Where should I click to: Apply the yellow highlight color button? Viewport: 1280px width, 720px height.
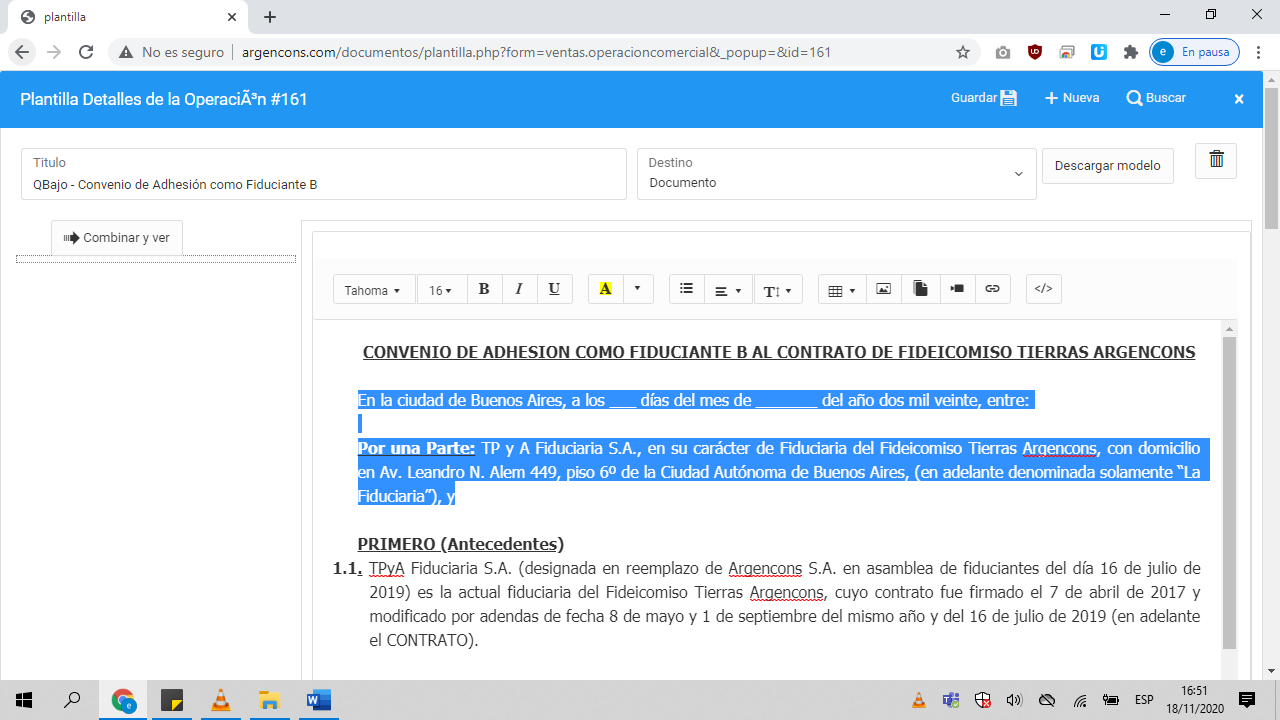(605, 289)
